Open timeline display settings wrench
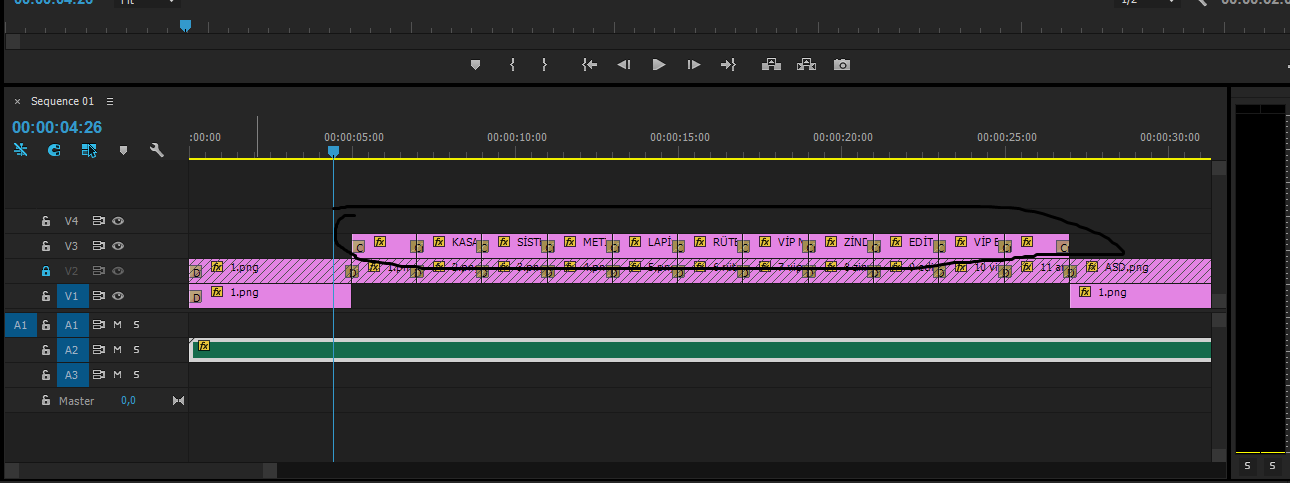The image size is (1290, 483). [x=156, y=150]
